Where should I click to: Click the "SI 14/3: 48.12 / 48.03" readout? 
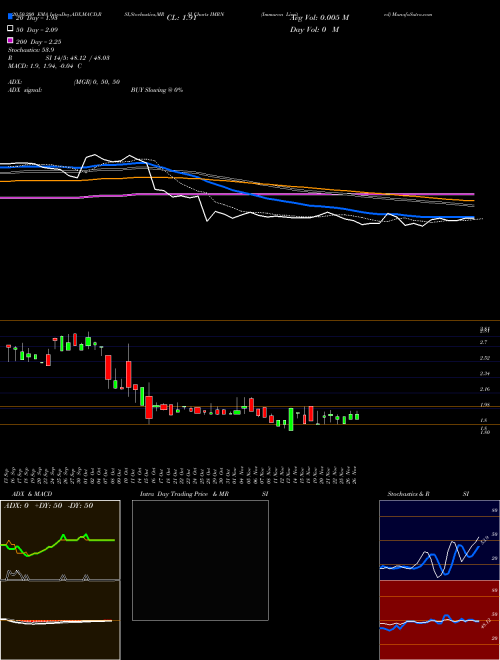click(x=78, y=58)
